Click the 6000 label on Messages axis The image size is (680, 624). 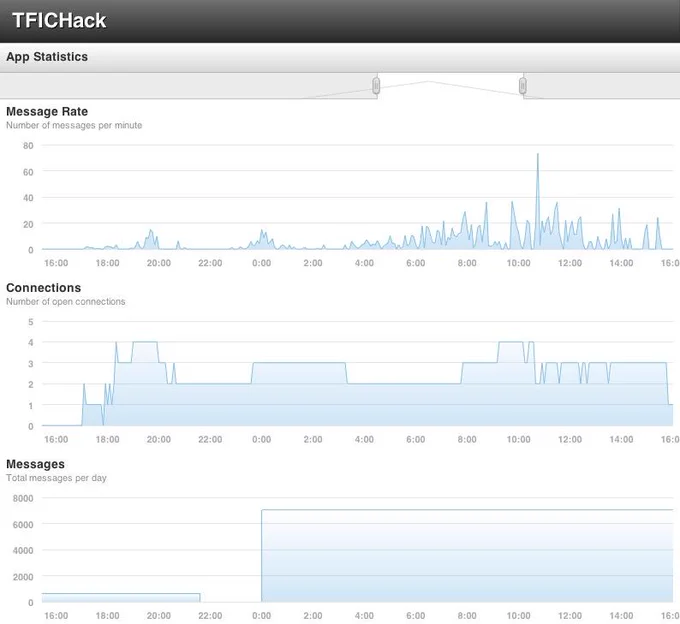[23, 525]
